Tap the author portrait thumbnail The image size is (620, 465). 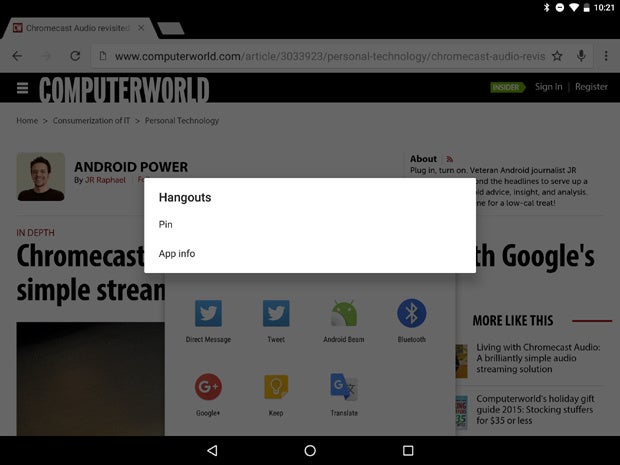click(41, 177)
